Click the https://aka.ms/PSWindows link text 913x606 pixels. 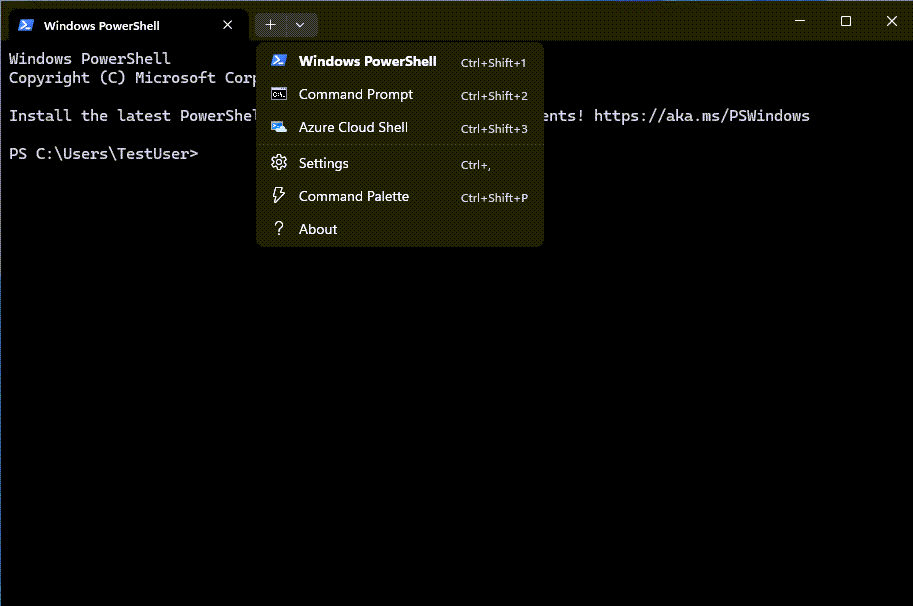click(x=702, y=116)
